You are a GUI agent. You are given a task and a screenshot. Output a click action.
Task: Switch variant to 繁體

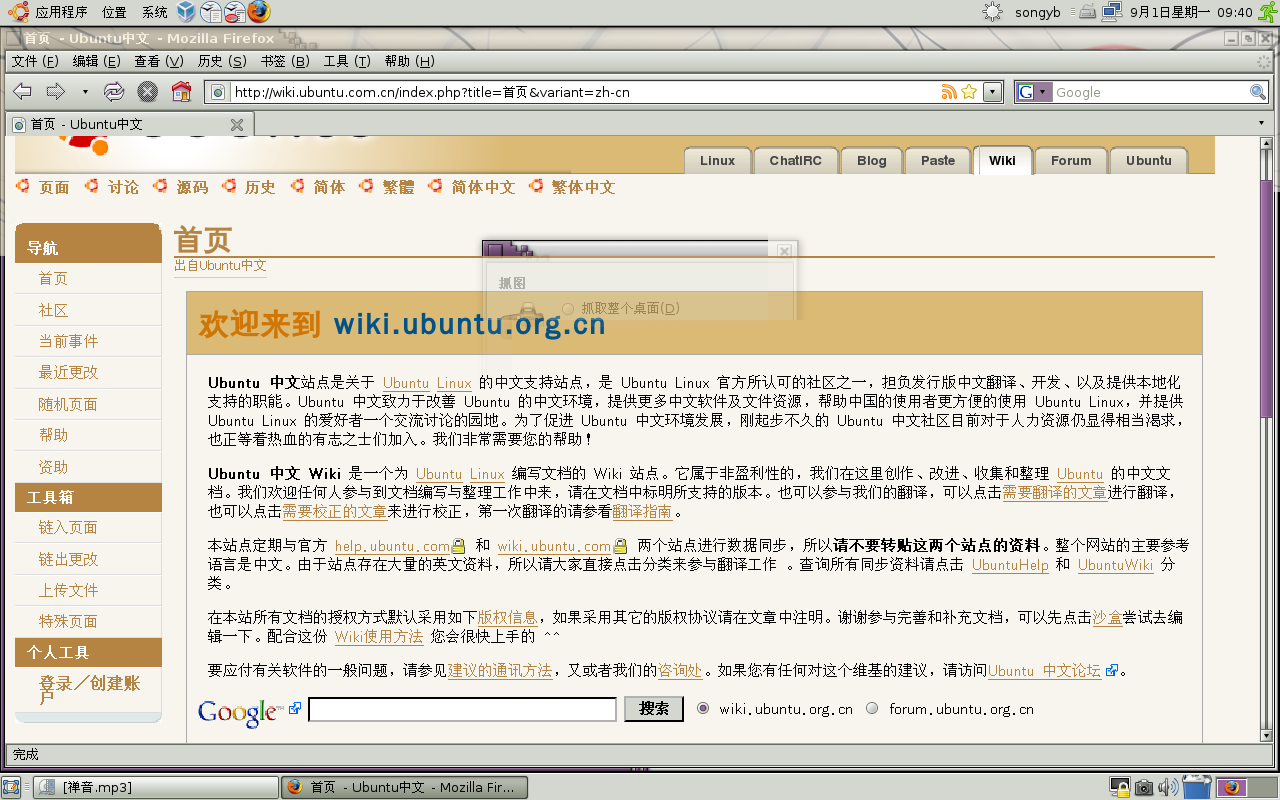(398, 187)
